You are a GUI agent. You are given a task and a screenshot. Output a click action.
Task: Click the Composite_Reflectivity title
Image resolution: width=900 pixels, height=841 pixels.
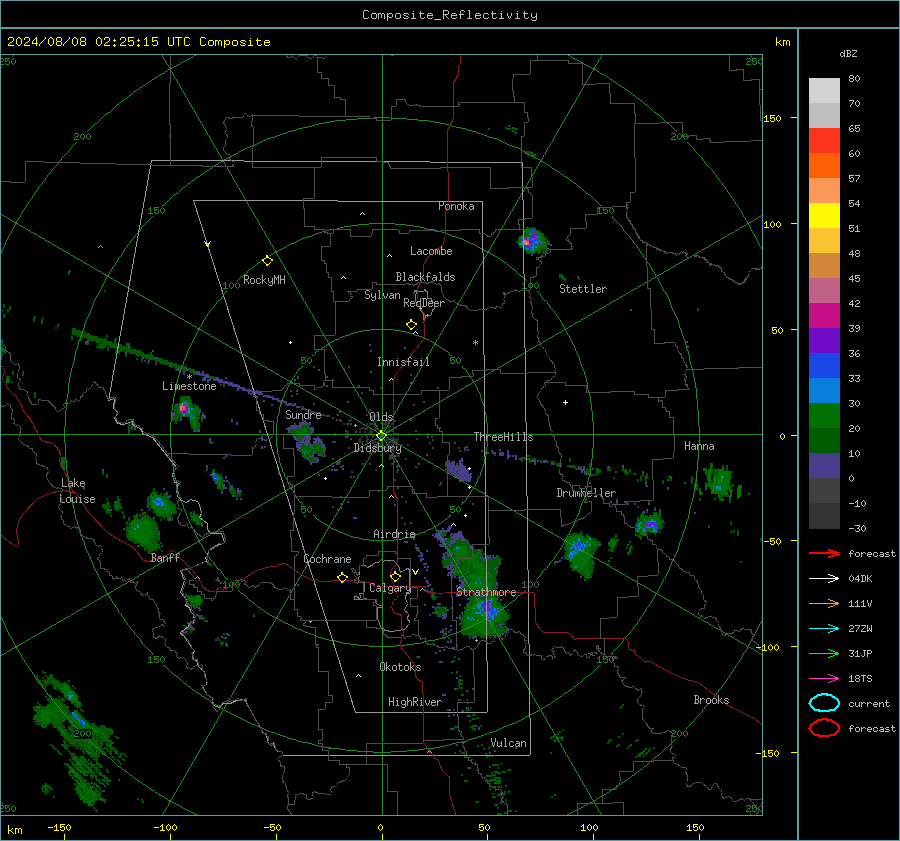[450, 15]
